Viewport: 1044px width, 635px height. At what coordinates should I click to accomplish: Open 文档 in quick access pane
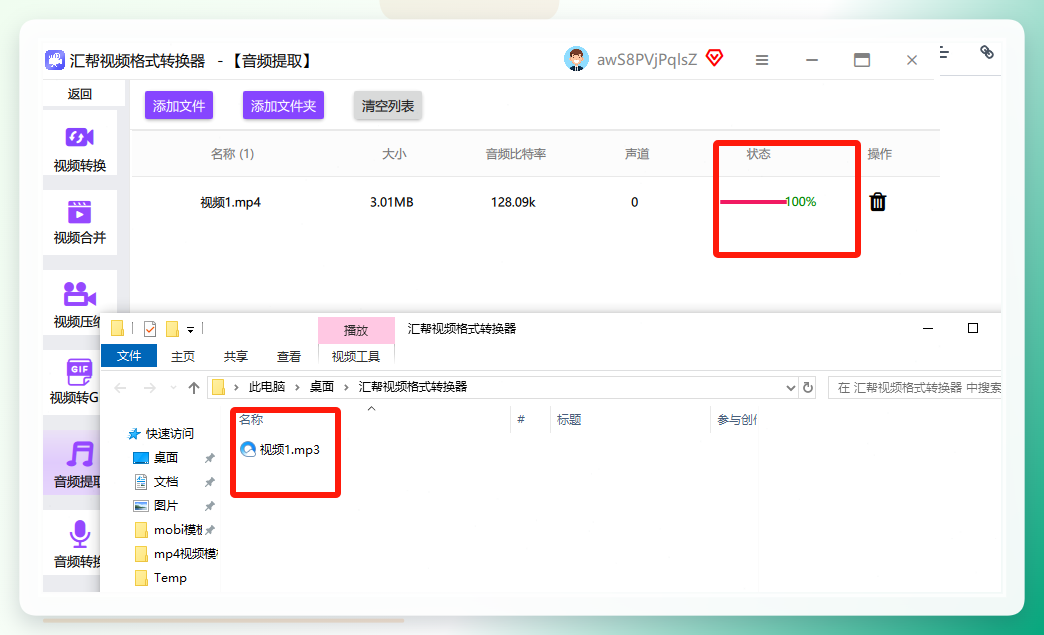(156, 482)
